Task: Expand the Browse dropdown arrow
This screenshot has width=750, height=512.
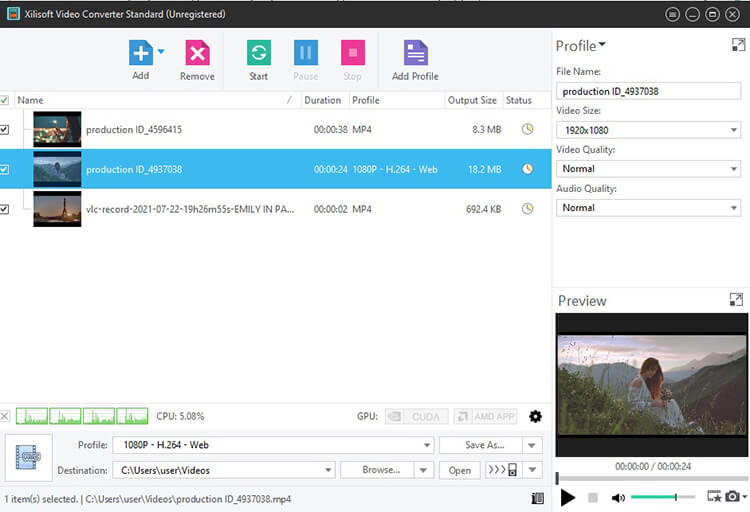Action: [424, 470]
